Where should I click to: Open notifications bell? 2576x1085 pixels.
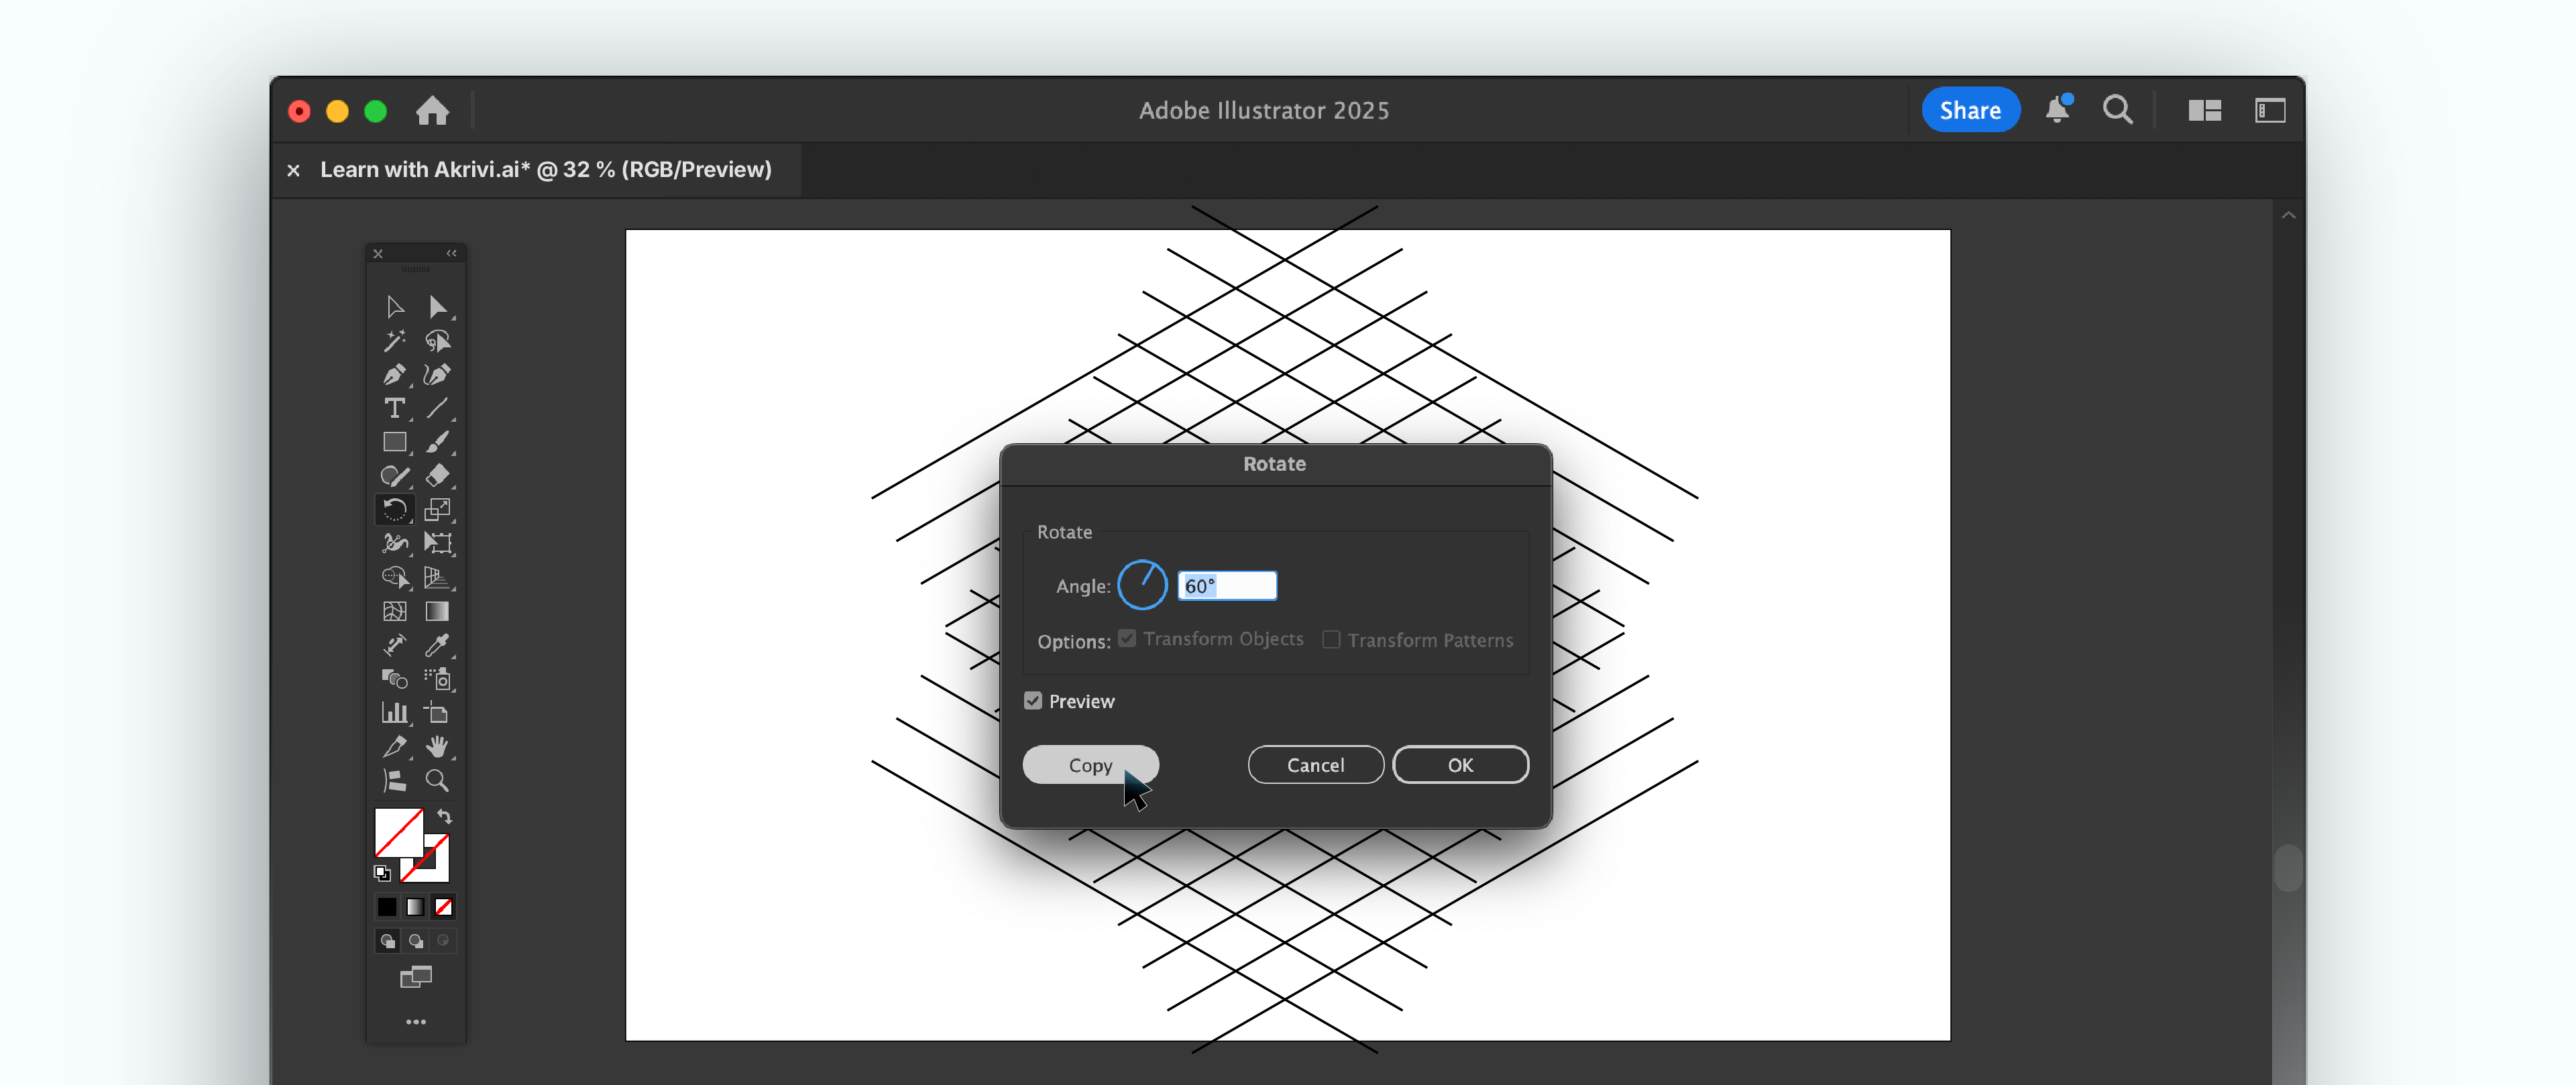2058,109
